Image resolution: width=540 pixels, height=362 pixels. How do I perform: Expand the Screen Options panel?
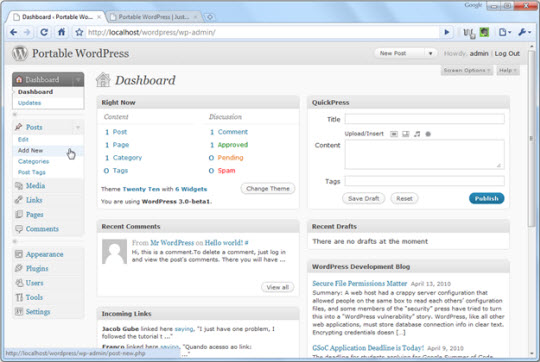[467, 70]
